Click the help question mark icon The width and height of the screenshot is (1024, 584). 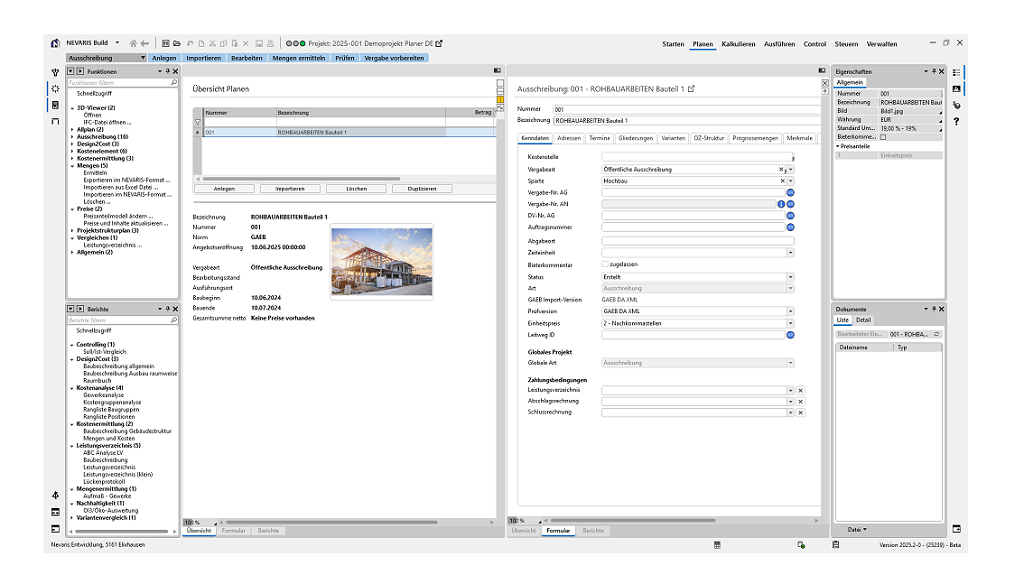point(956,121)
